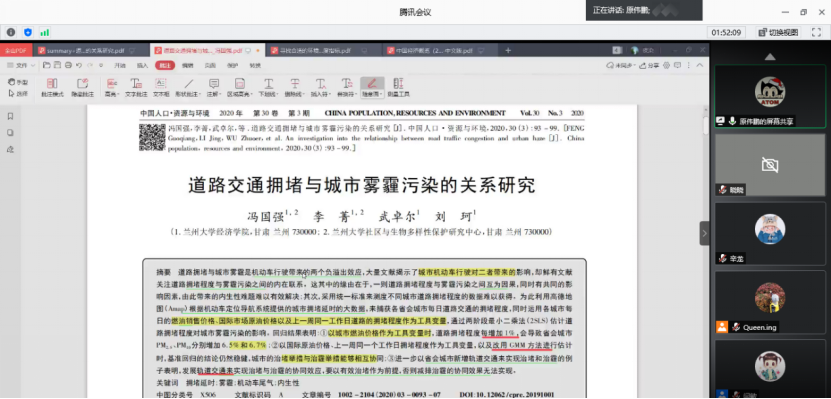831x399 pixels.
Task: Open the feedback message icon
Action: [677, 65]
